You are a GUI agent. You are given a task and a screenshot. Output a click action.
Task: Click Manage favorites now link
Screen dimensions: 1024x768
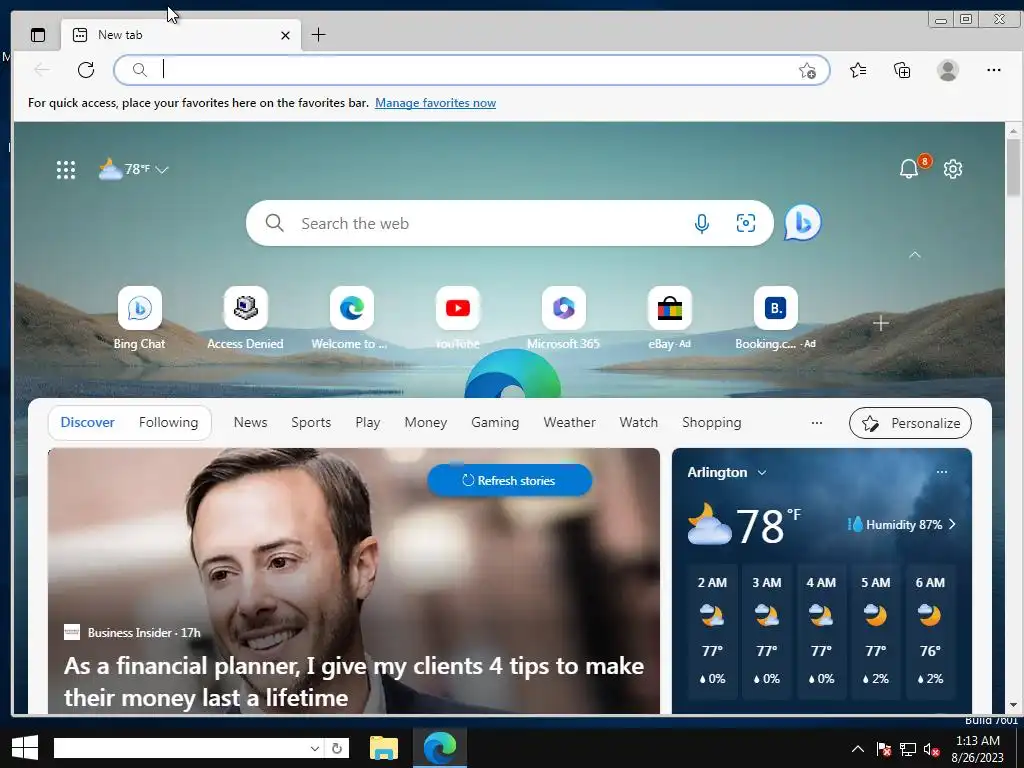point(436,103)
